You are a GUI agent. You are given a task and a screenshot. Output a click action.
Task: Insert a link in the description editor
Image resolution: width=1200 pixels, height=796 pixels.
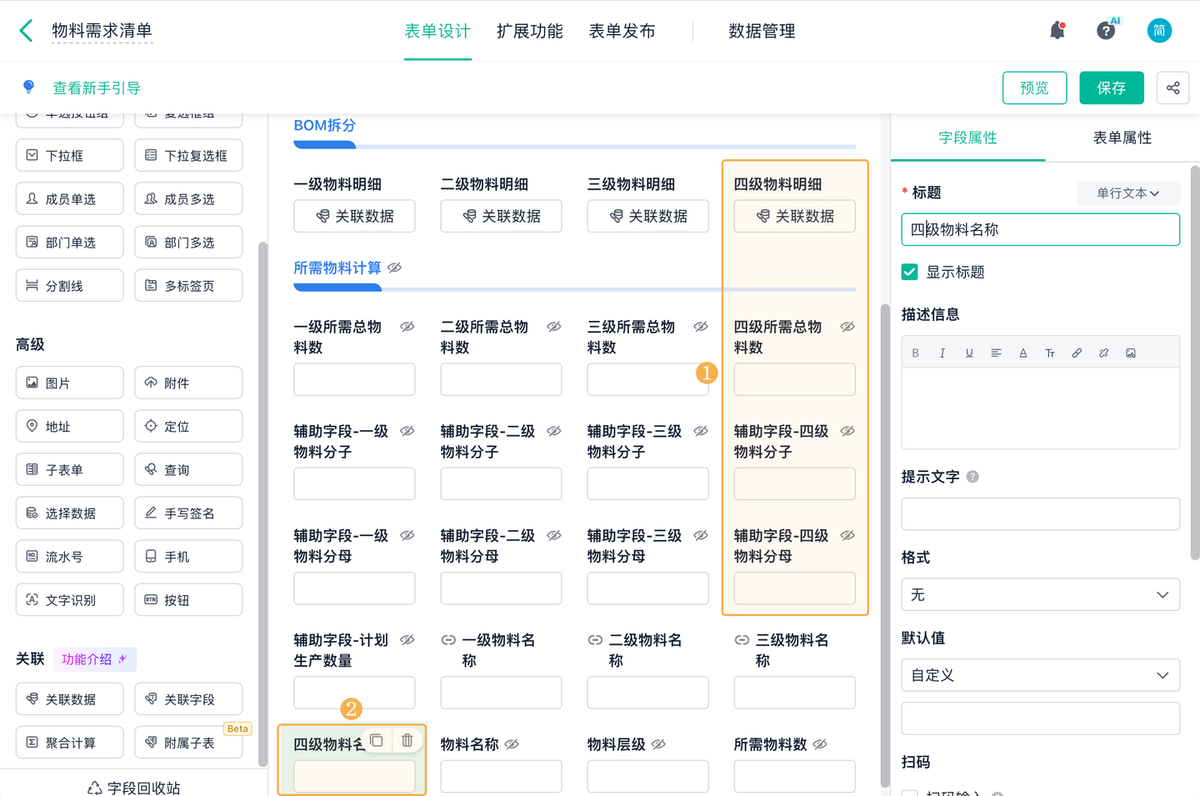coord(1077,353)
